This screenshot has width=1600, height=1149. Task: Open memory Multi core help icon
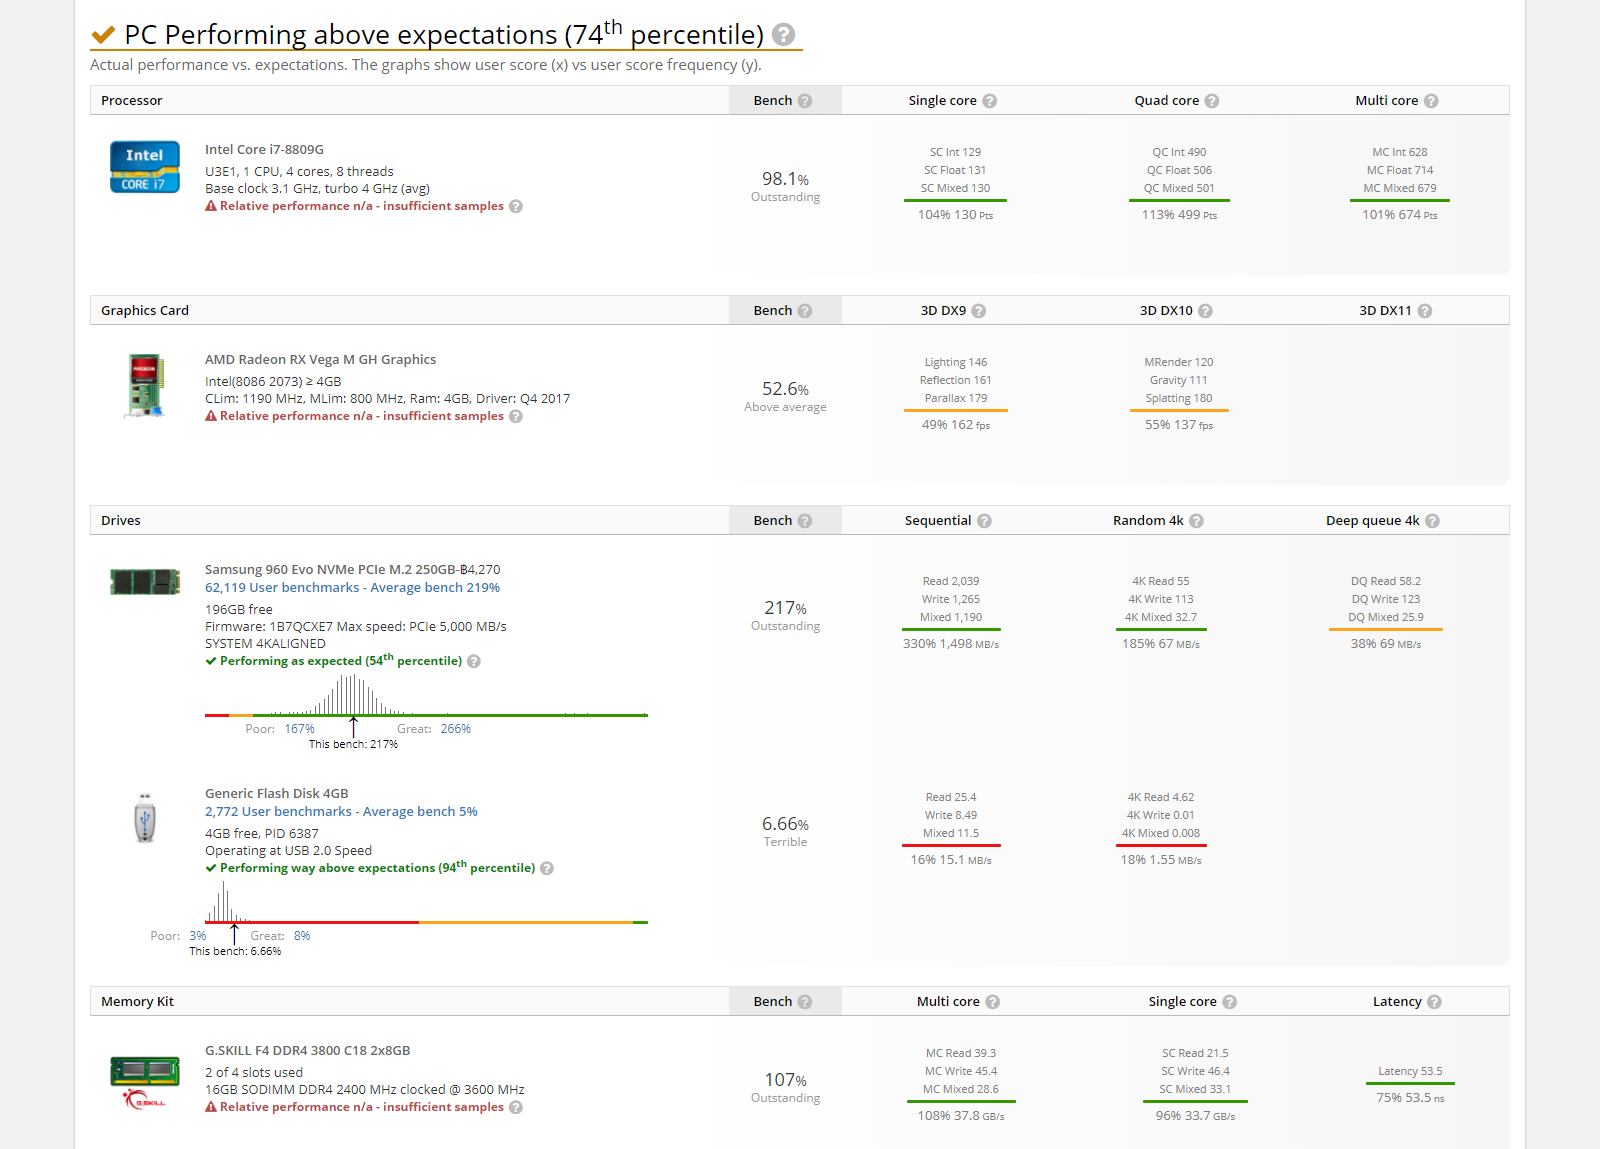tap(992, 1002)
